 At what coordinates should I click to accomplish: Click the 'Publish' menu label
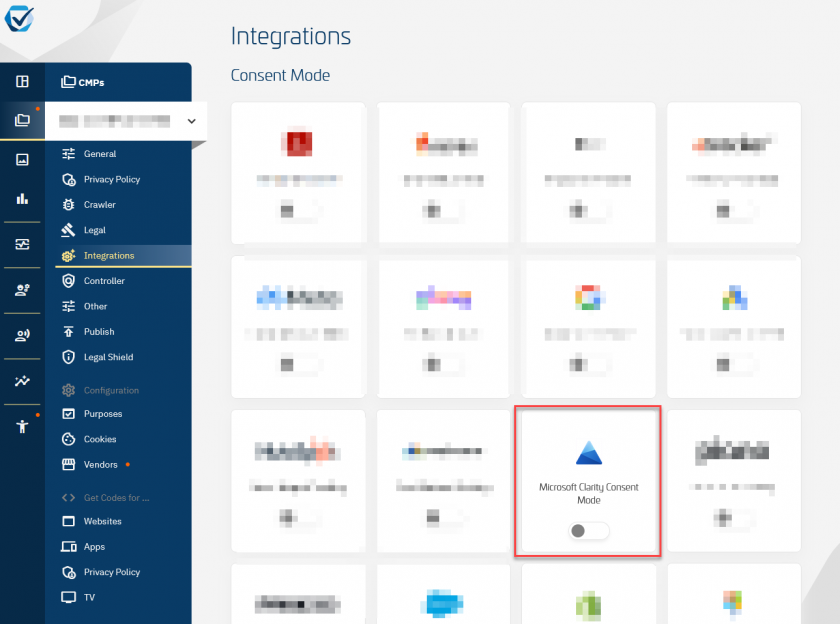pos(99,332)
